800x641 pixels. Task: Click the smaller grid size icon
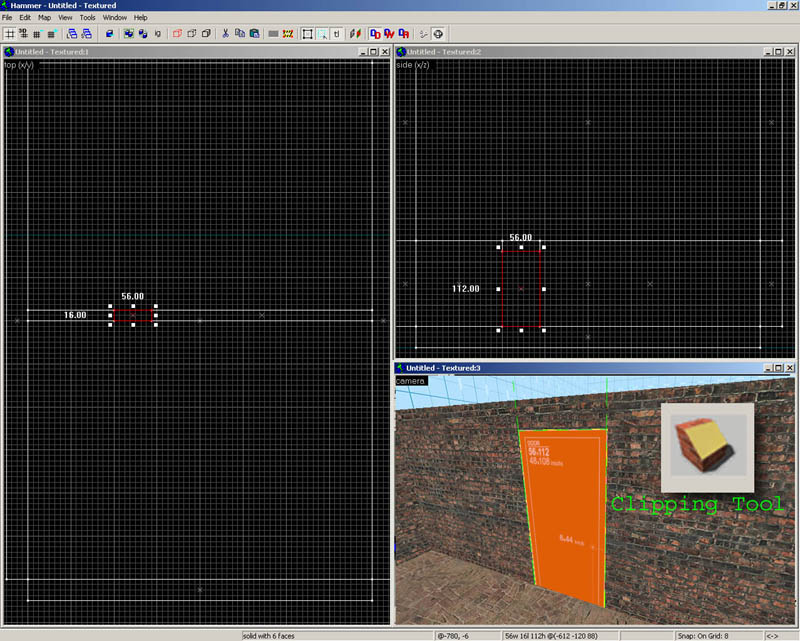tap(36, 33)
